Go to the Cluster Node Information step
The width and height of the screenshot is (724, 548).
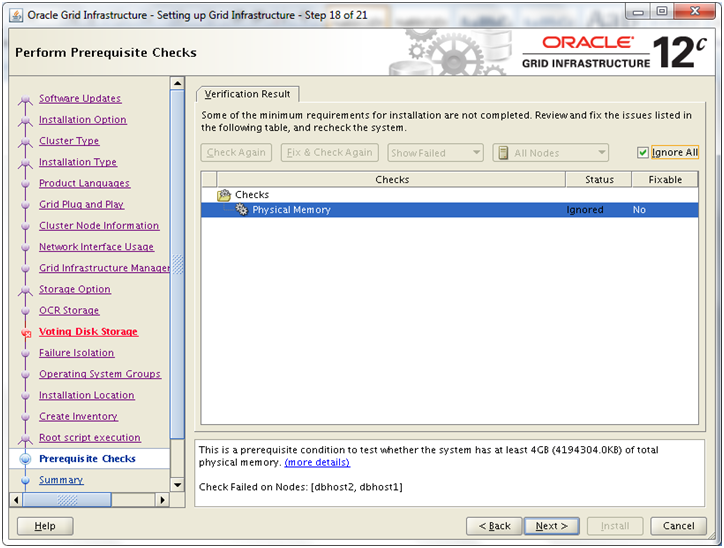tap(99, 226)
